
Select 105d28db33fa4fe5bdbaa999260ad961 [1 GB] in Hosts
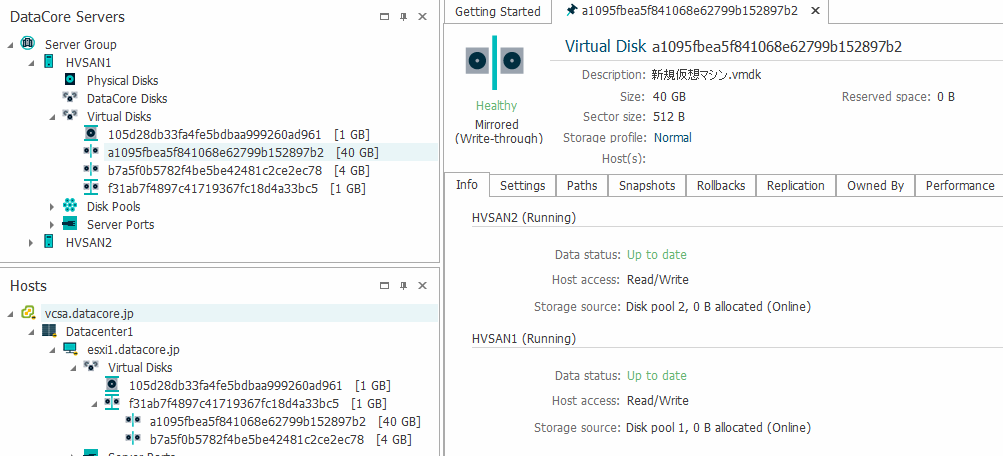260,386
